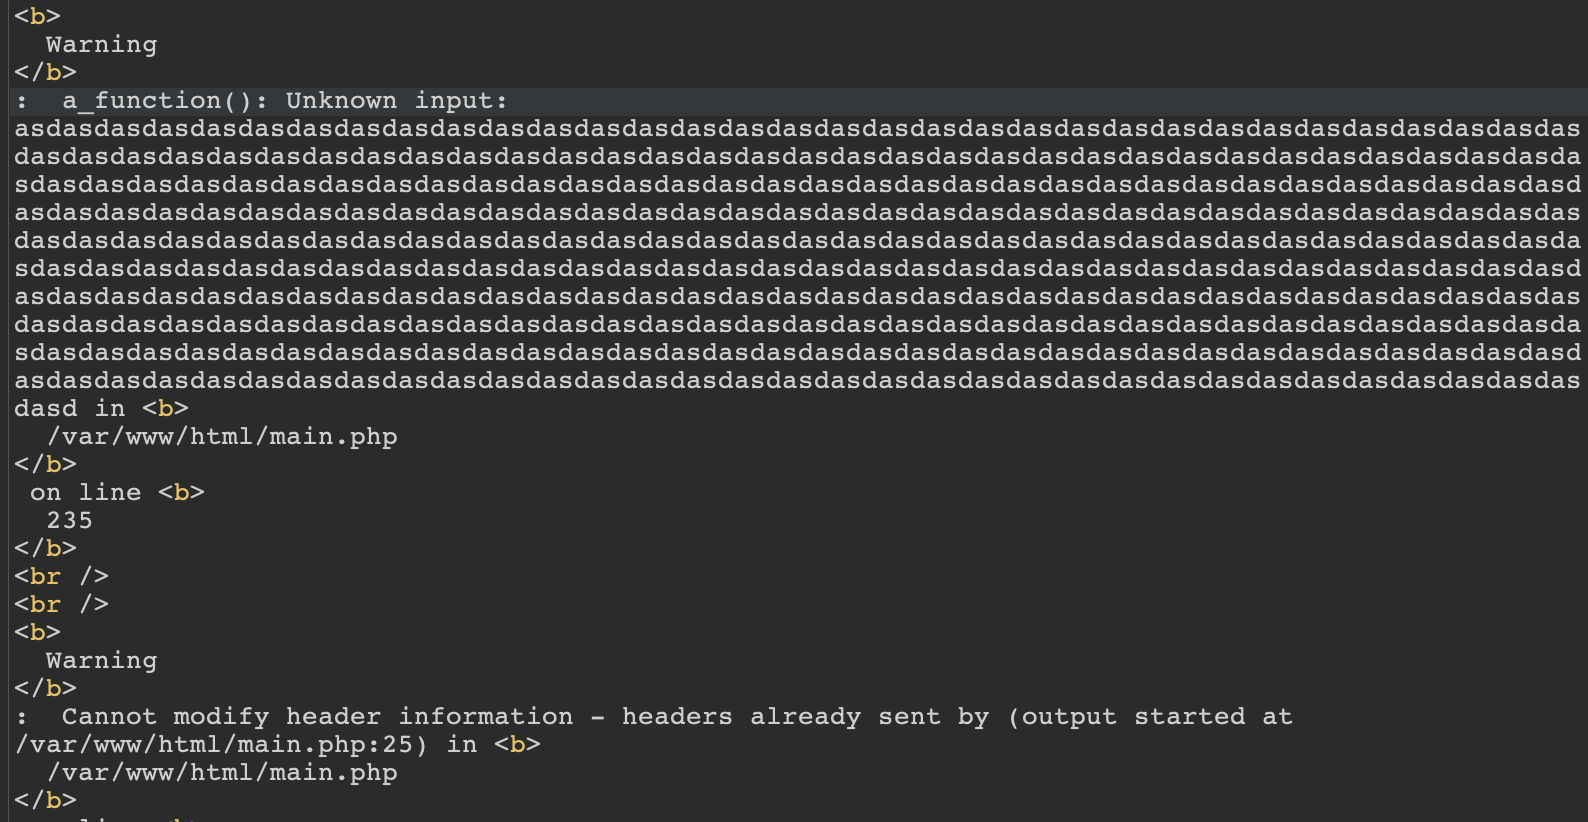Click the words "headers already sent by"

tap(805, 717)
